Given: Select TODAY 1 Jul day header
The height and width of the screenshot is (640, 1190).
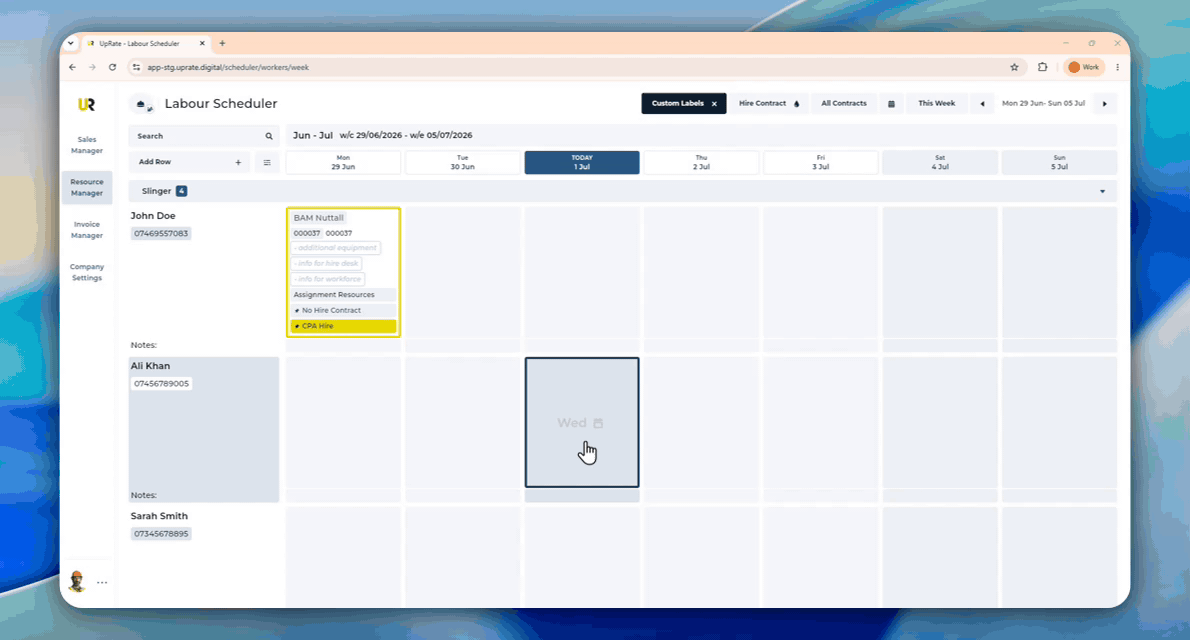Looking at the screenshot, I should pyautogui.click(x=582, y=162).
